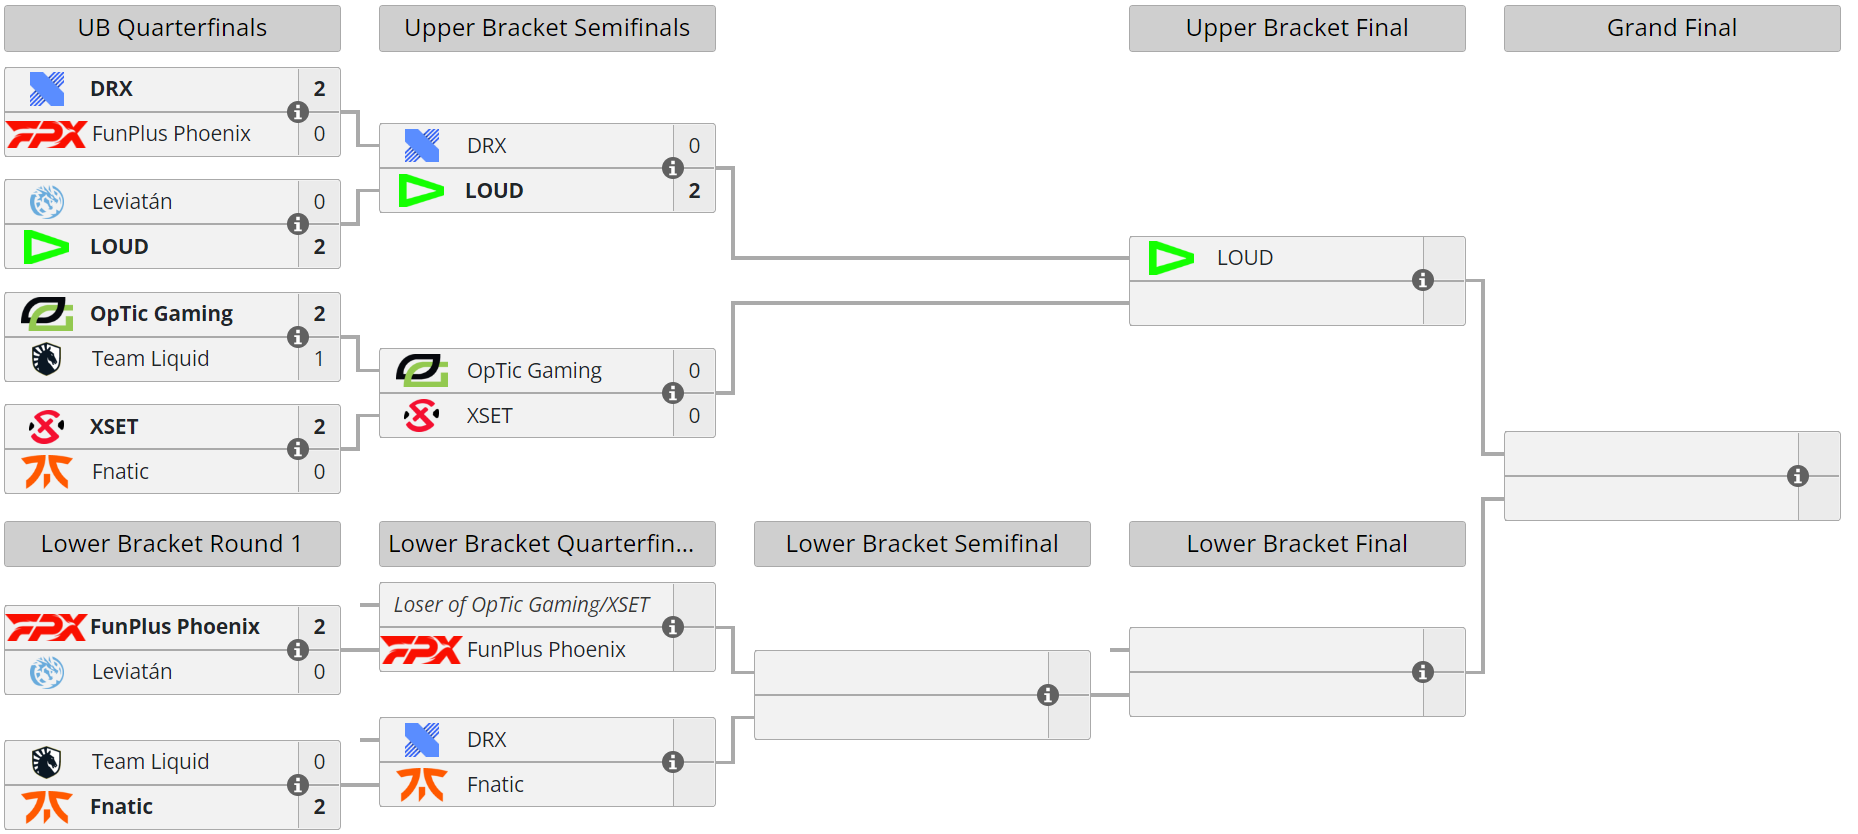1858x834 pixels.
Task: Click the DRX logo in UB Quarterfinals
Action: [47, 89]
